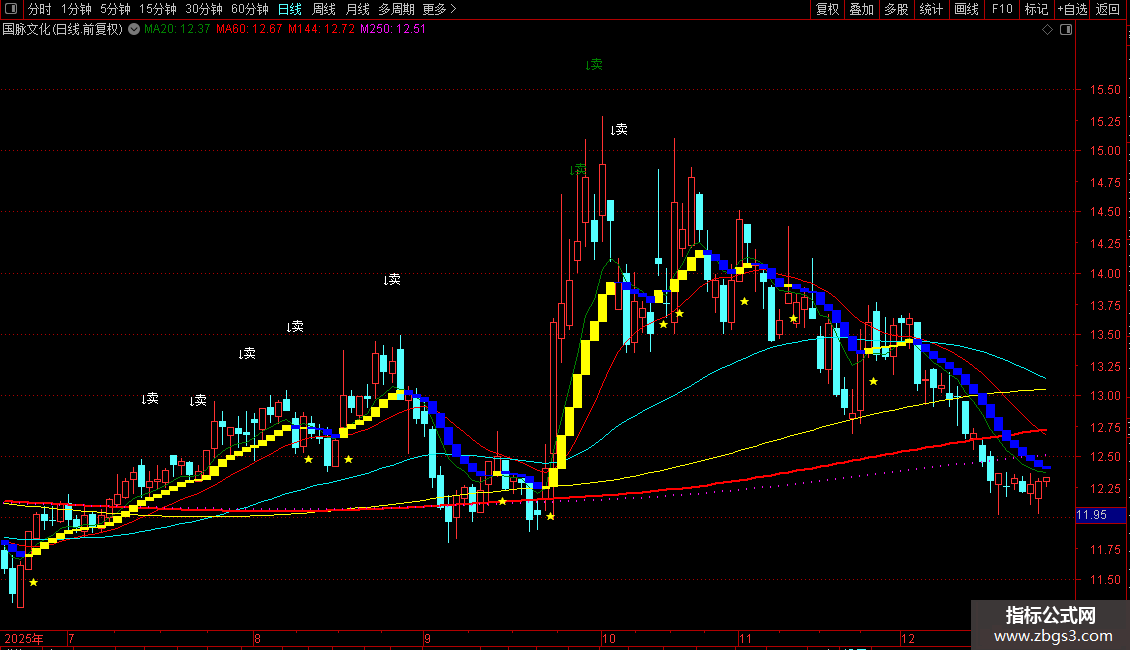Select the 30分钟 period
Viewport: 1130px width, 650px height.
point(204,9)
